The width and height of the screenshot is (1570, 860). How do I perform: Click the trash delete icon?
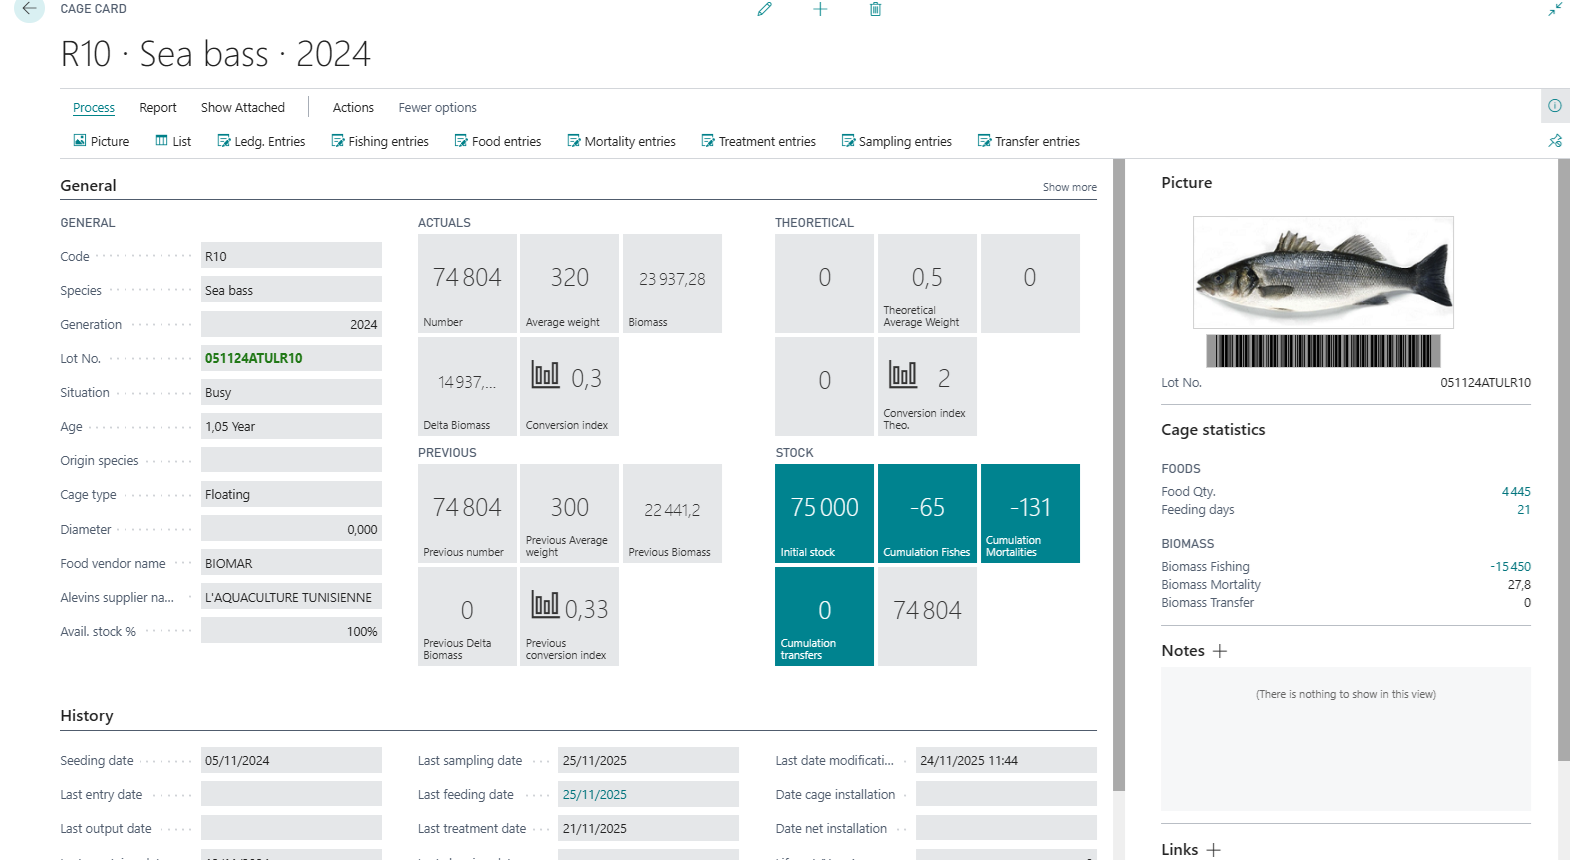pyautogui.click(x=875, y=9)
